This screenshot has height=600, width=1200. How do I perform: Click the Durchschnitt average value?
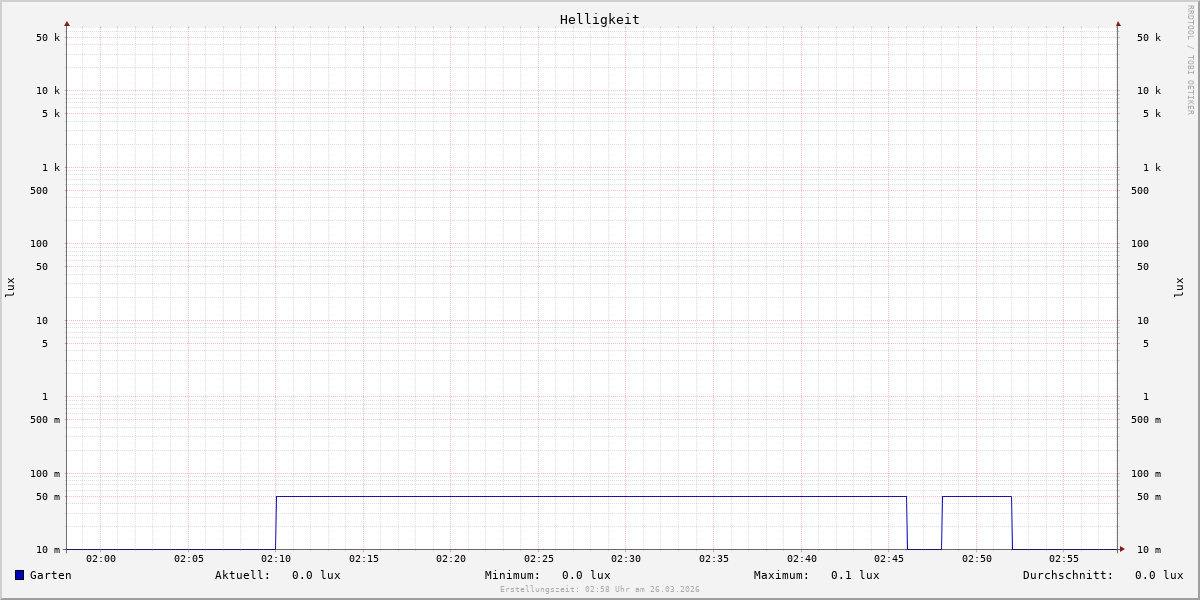coord(1158,575)
